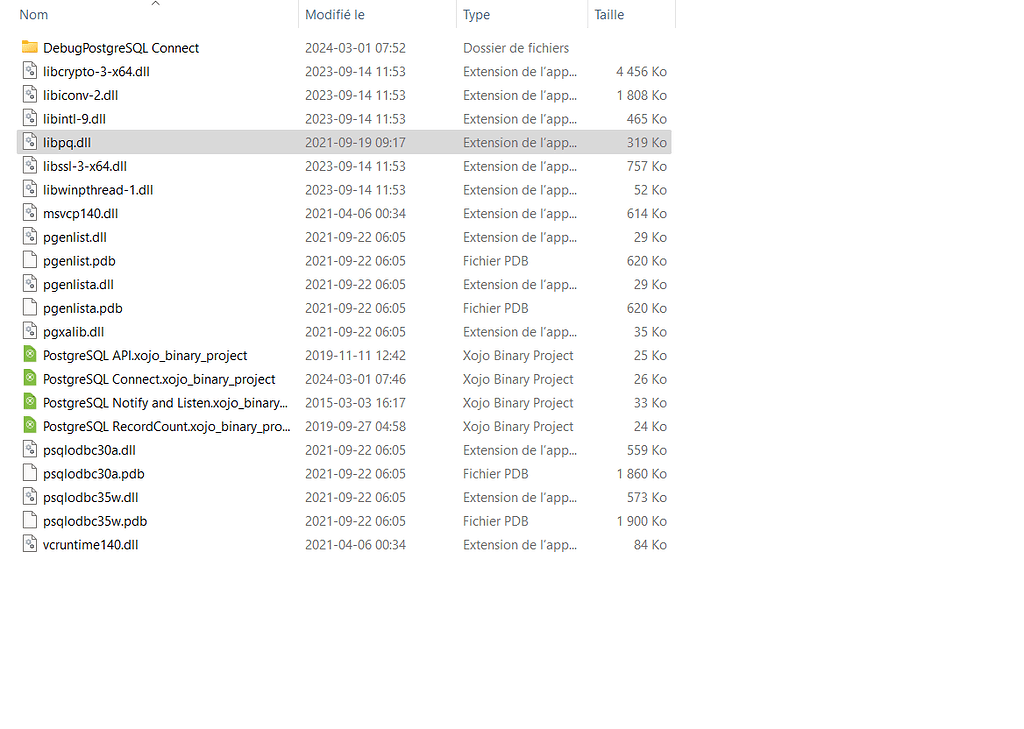Toggle sort direction arrow above Nom
Image resolution: width=1024 pixels, height=729 pixels.
[x=155, y=4]
